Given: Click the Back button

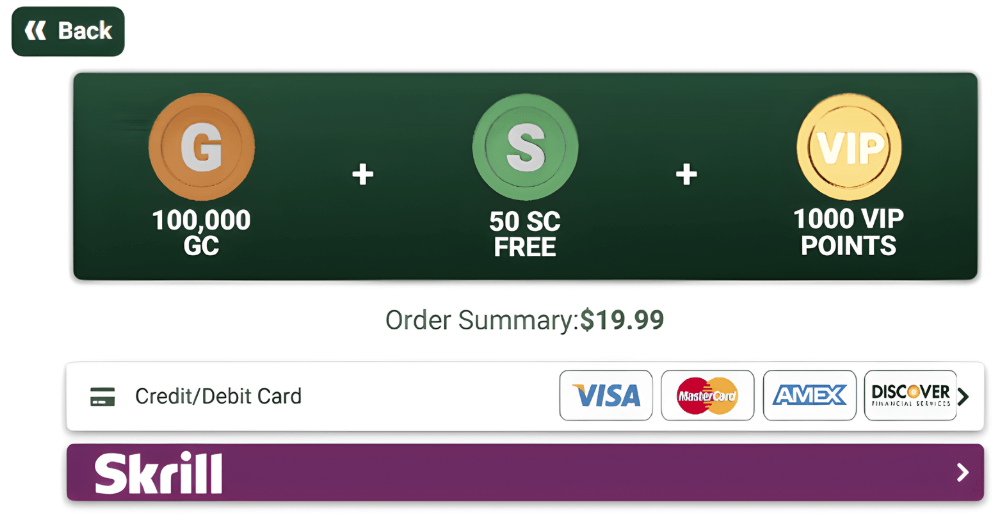Looking at the screenshot, I should coord(68,31).
